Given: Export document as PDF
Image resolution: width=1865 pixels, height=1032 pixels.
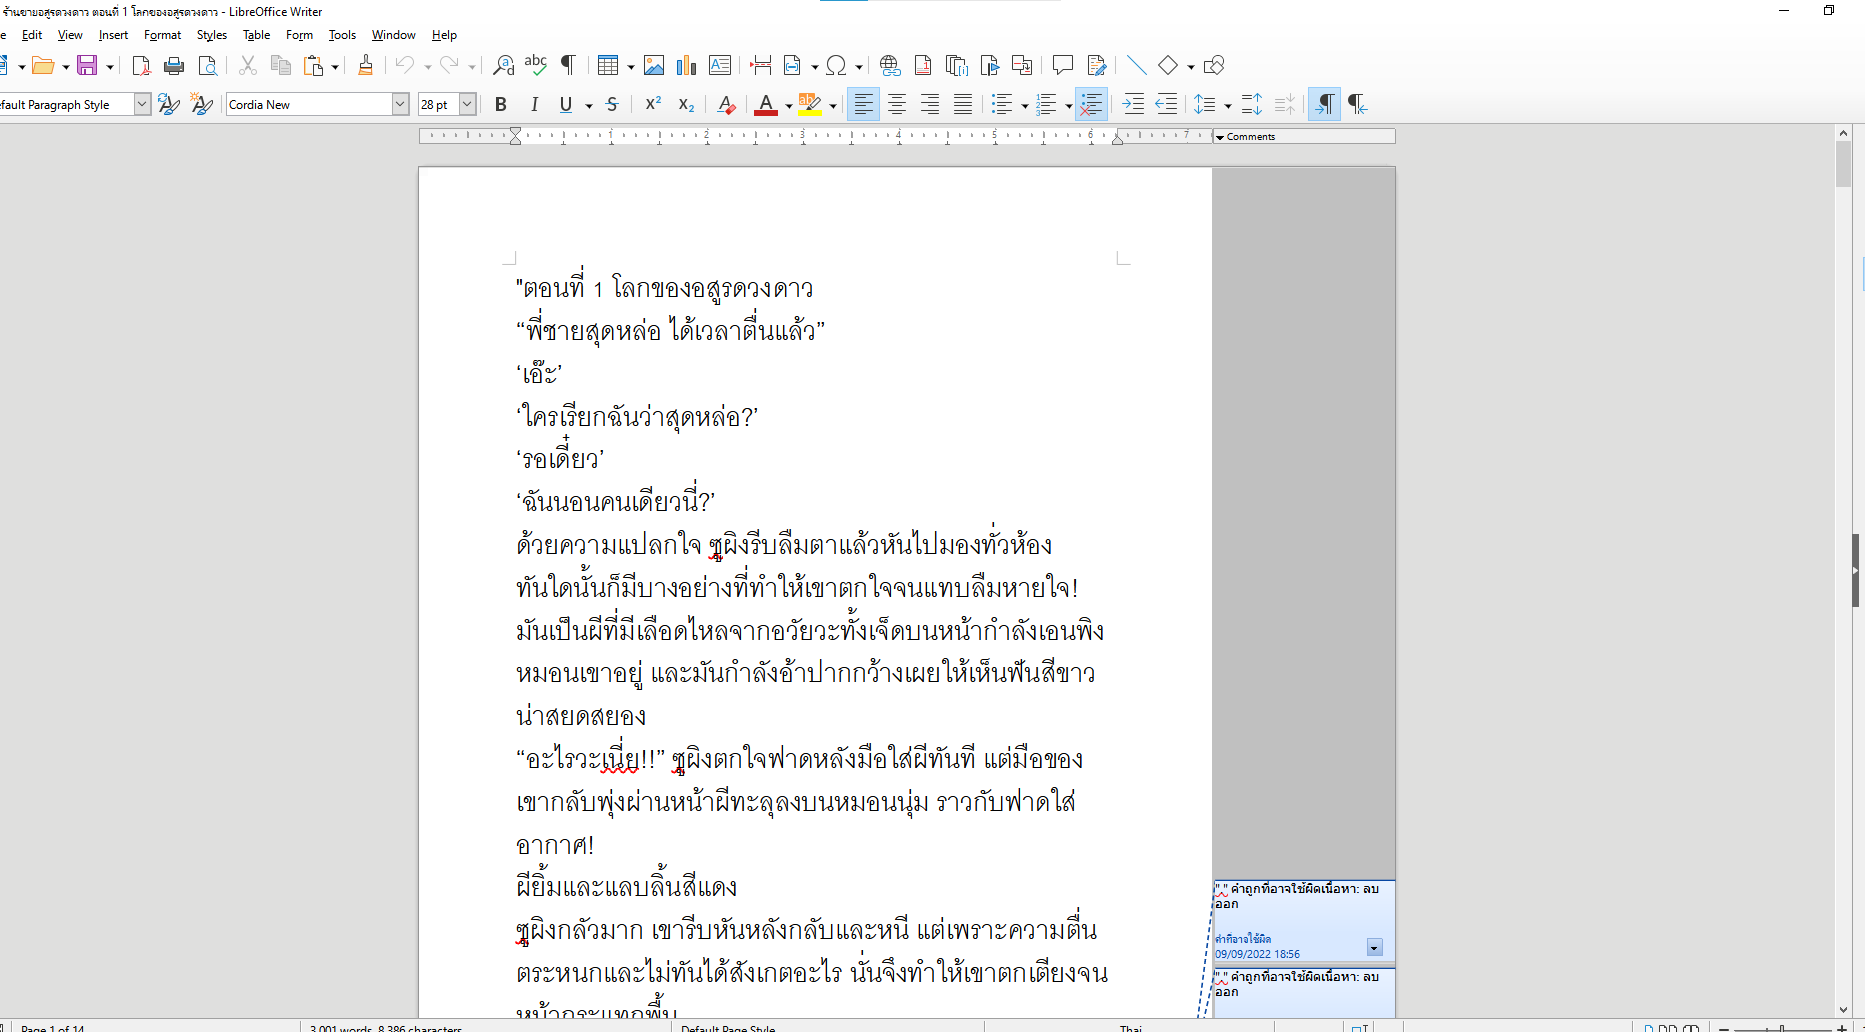Looking at the screenshot, I should [x=141, y=66].
